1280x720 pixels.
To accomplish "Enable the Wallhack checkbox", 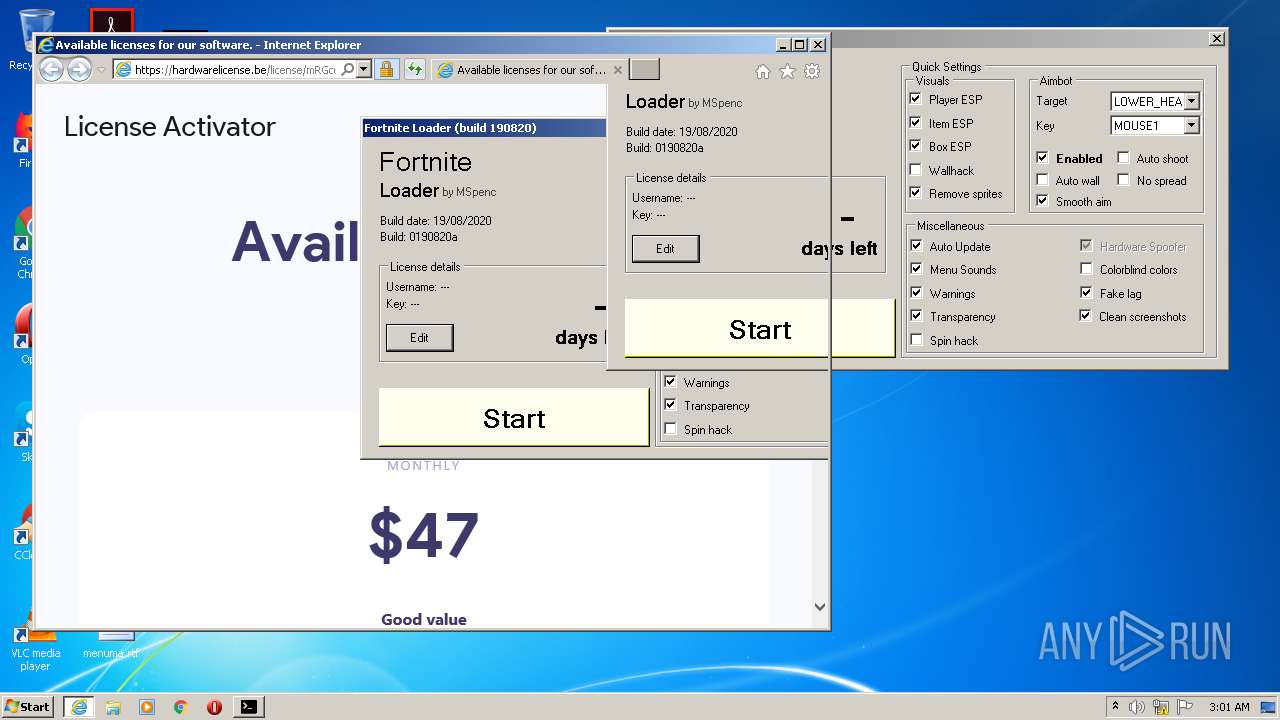I will pyautogui.click(x=915, y=170).
